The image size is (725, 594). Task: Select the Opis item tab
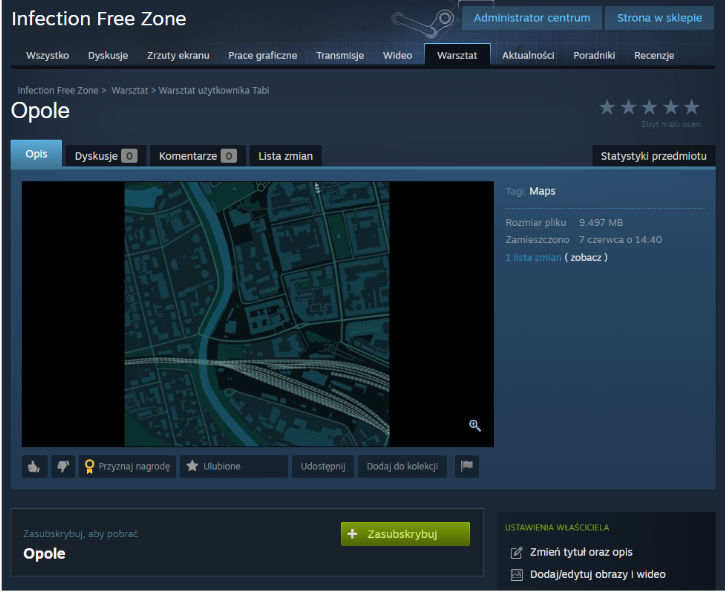(37, 153)
